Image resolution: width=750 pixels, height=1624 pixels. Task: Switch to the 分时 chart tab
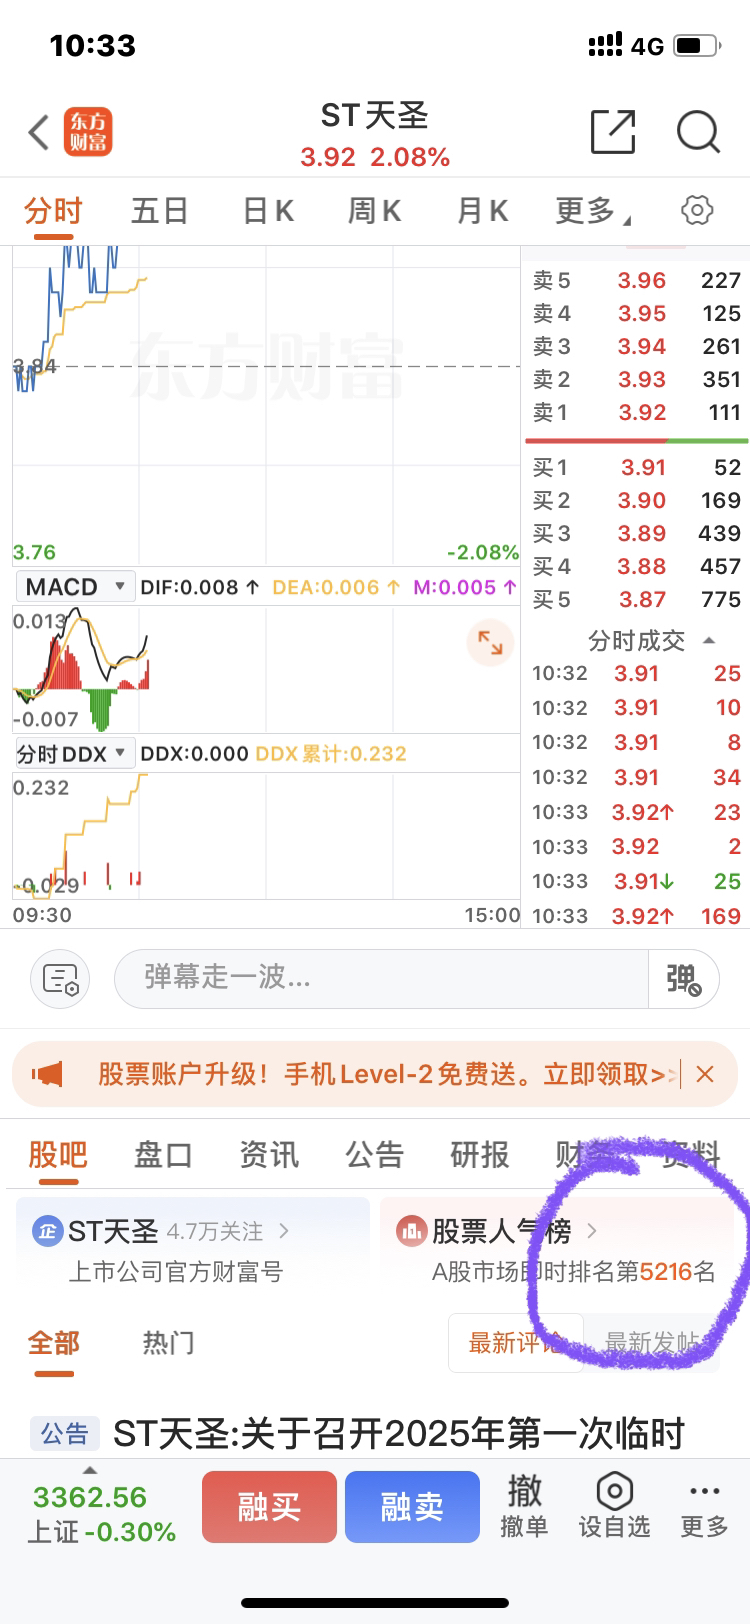53,211
